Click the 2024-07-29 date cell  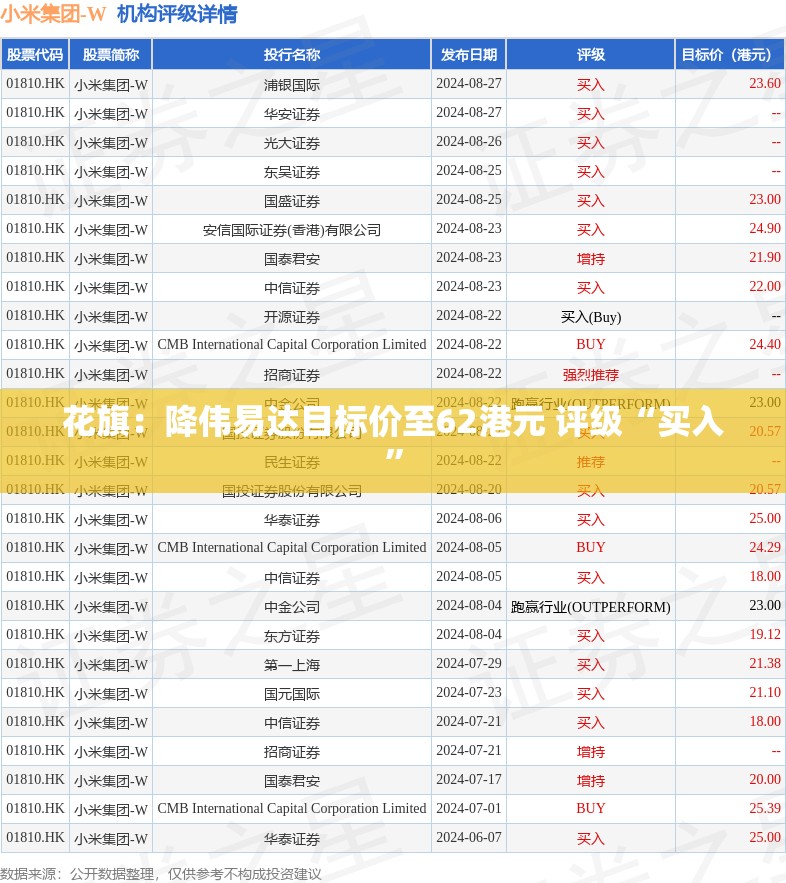pyautogui.click(x=468, y=663)
